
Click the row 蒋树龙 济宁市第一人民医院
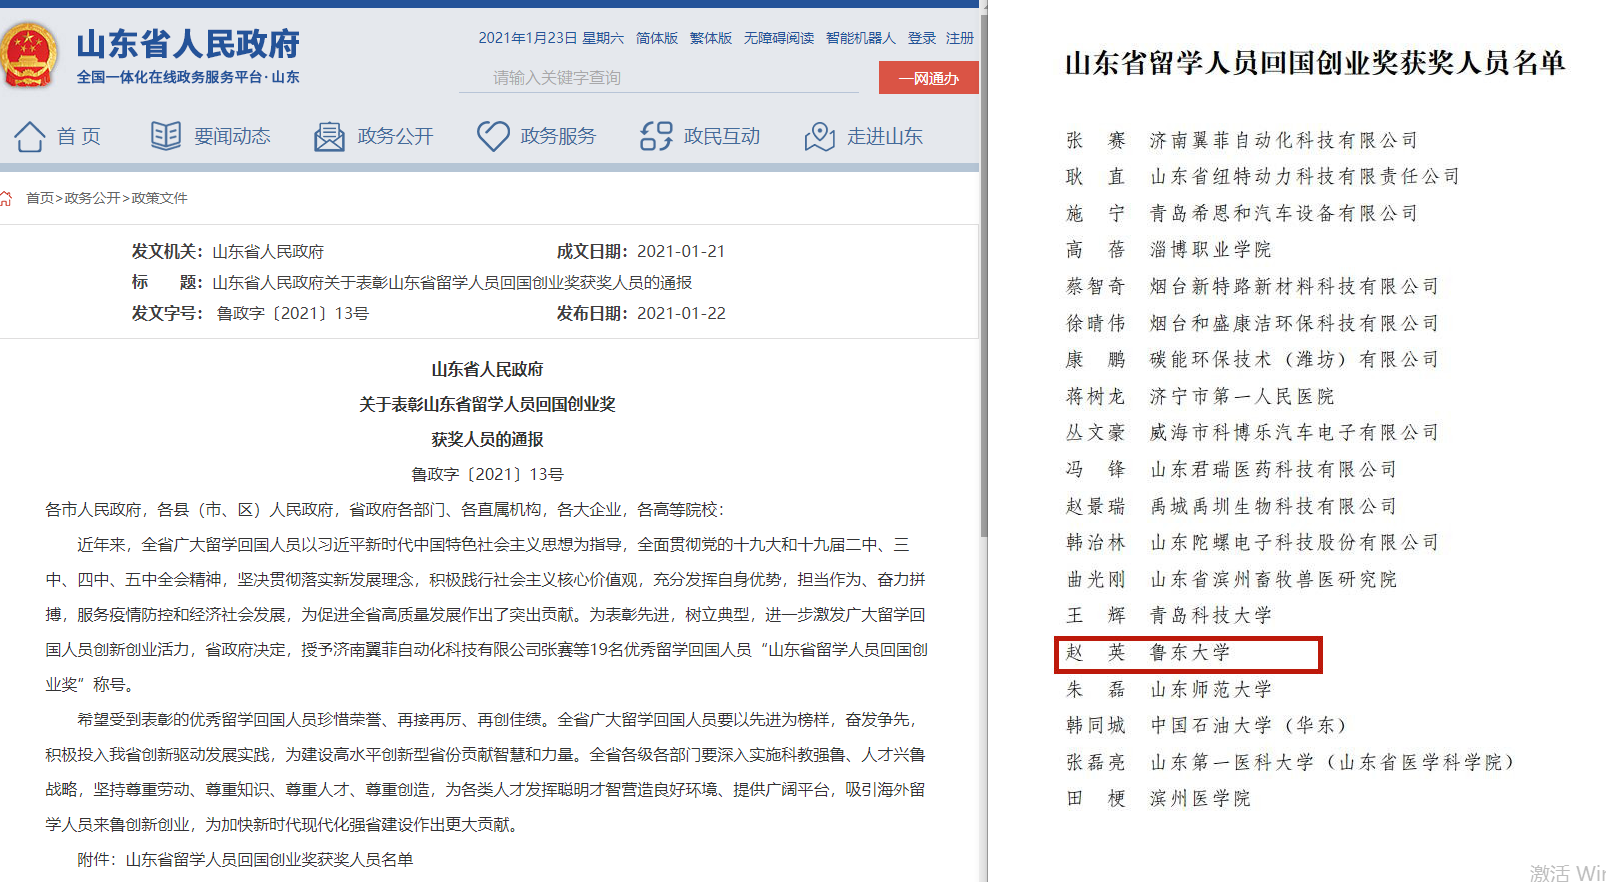coord(1200,396)
